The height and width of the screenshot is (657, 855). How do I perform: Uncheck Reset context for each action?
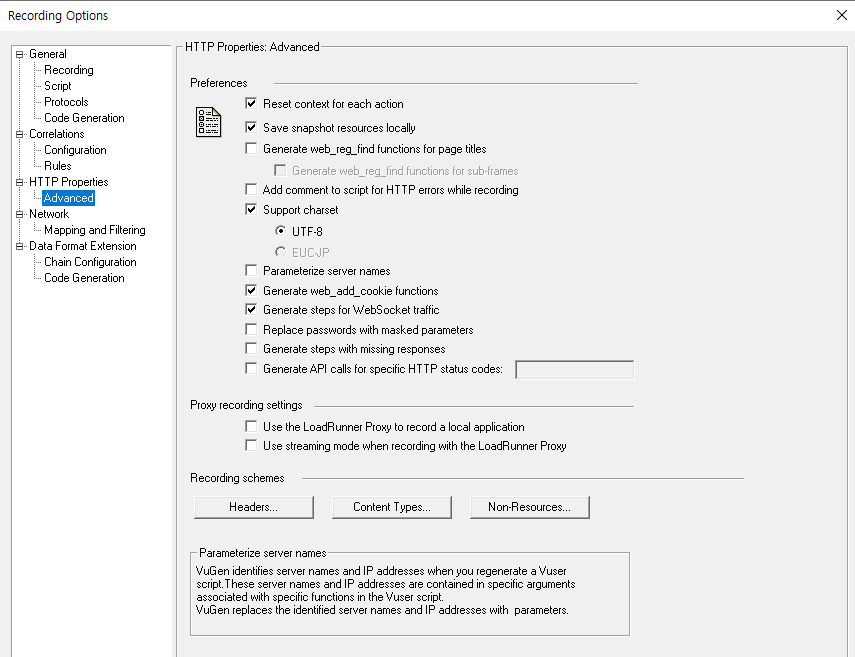(251, 104)
